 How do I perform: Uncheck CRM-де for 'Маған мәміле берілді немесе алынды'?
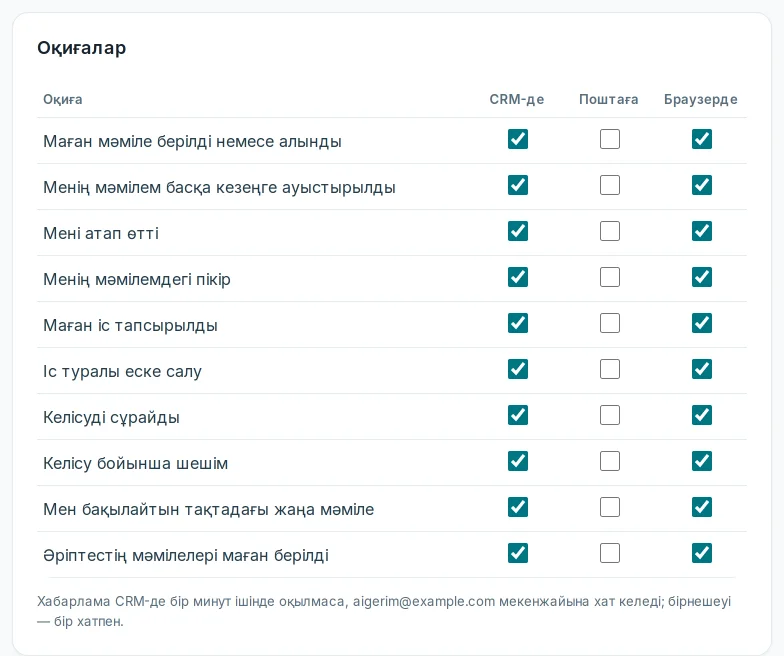point(518,139)
